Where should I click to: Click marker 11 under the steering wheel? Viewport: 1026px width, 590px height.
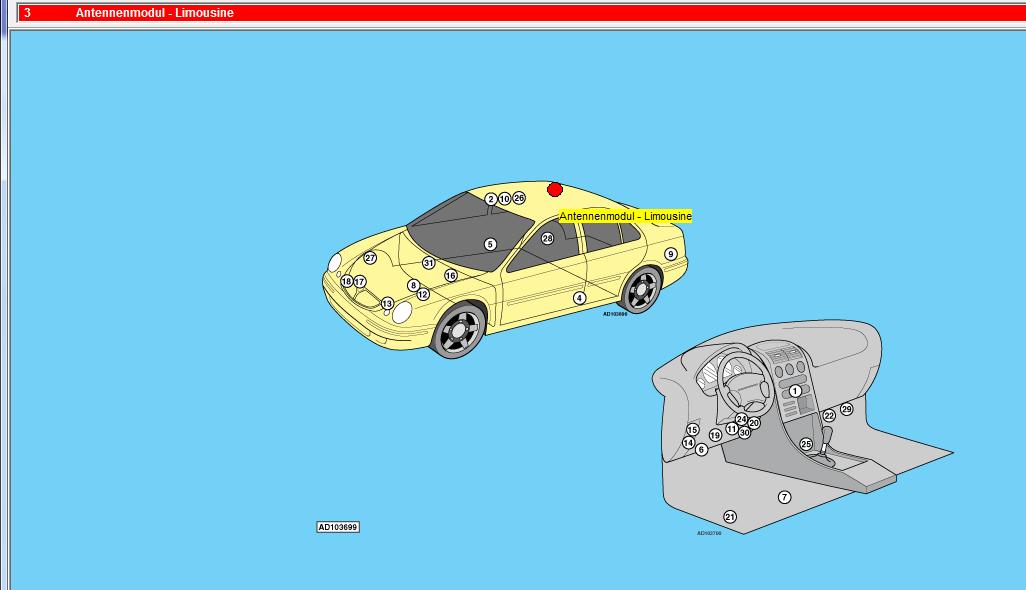[x=732, y=429]
